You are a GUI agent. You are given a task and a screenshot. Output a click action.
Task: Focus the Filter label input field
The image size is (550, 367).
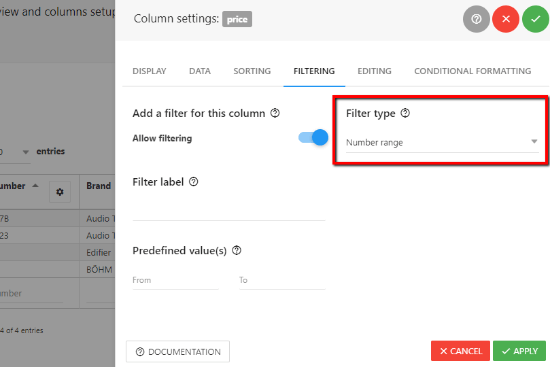(x=229, y=211)
